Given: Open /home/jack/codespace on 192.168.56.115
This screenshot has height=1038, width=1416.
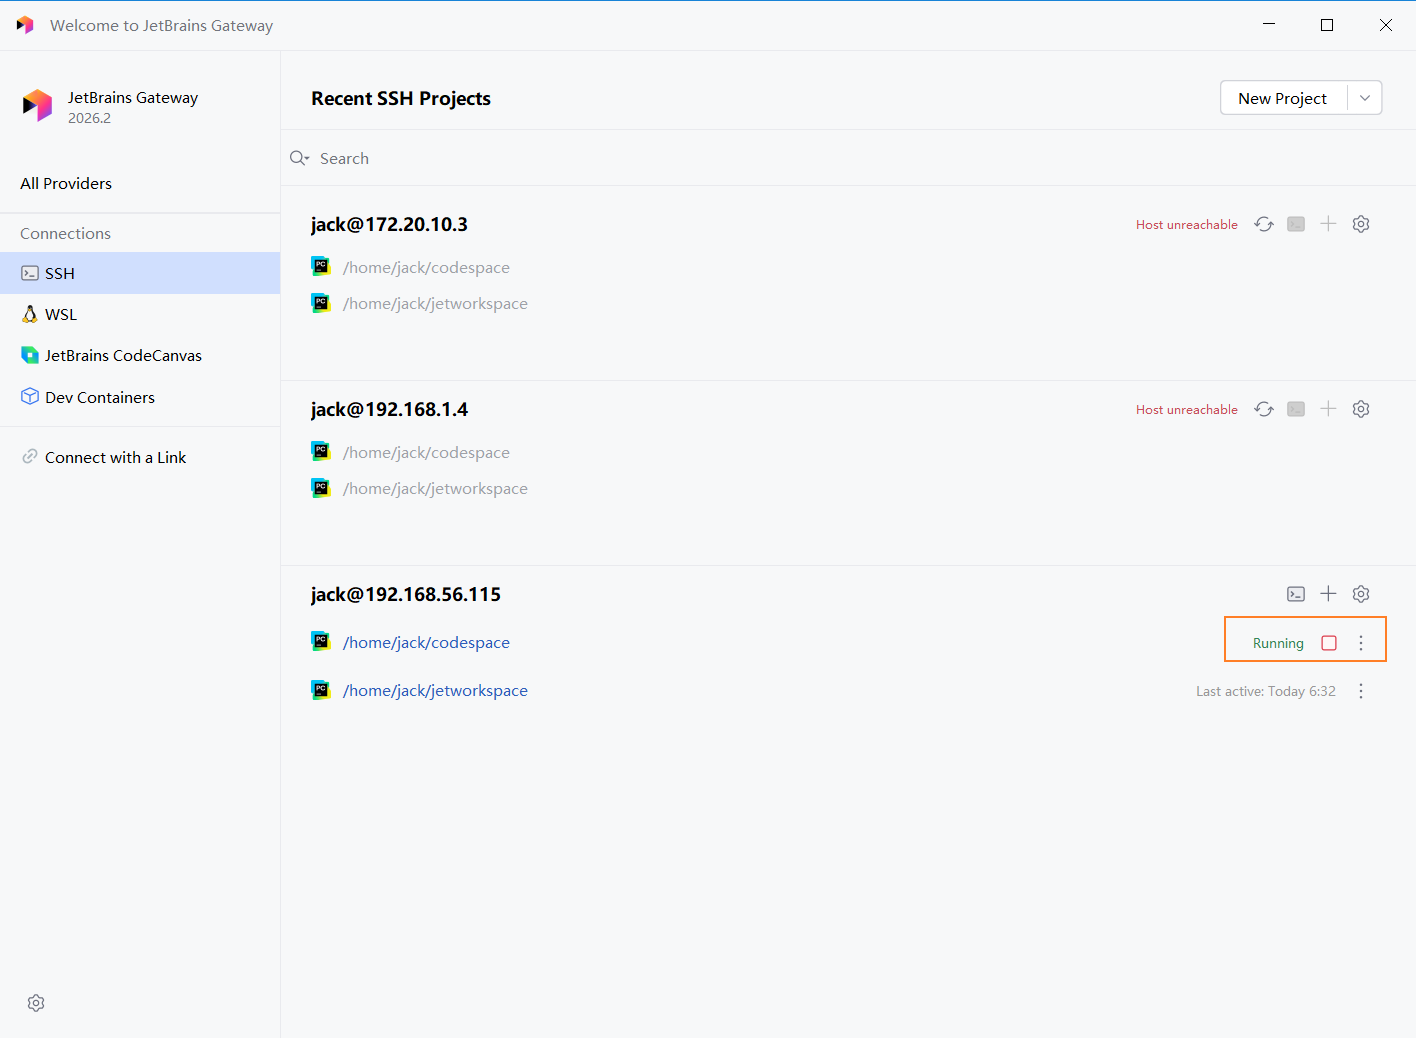Looking at the screenshot, I should pyautogui.click(x=426, y=642).
